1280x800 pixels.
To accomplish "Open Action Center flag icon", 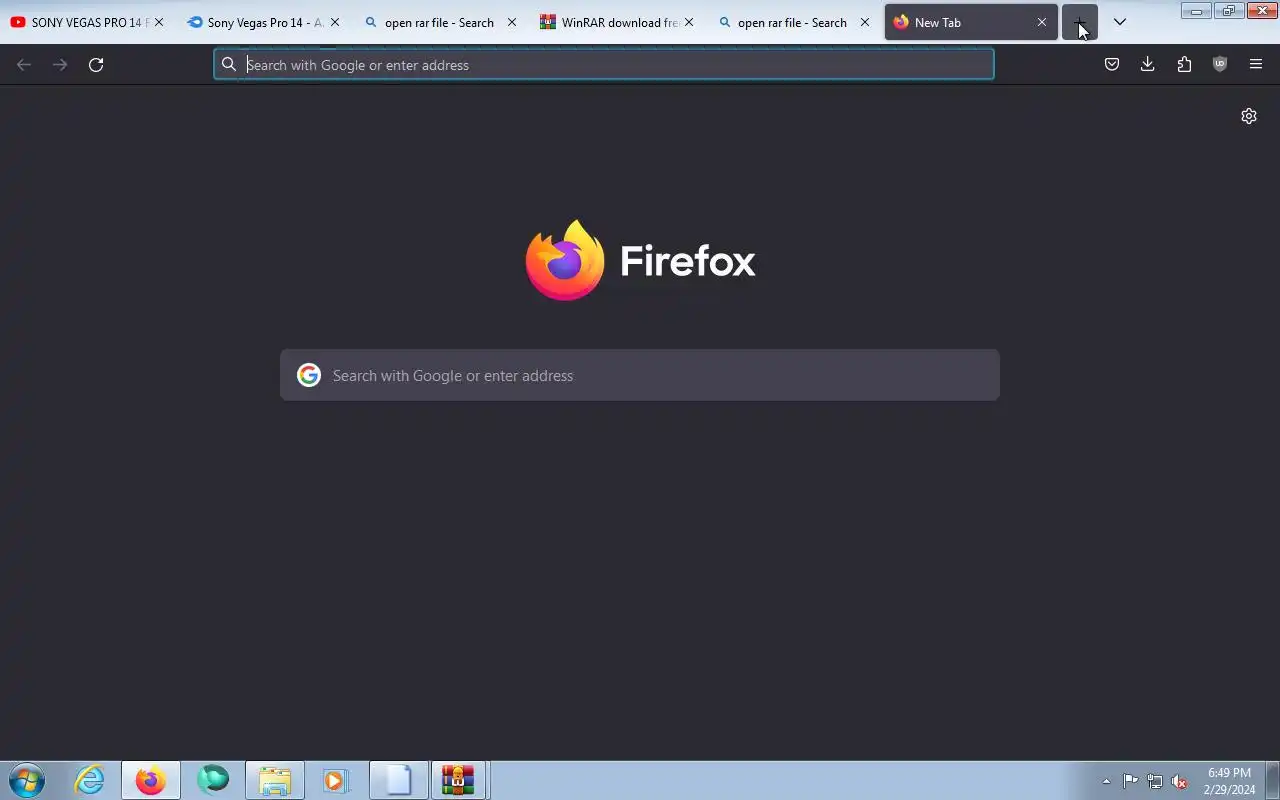I will tap(1130, 781).
